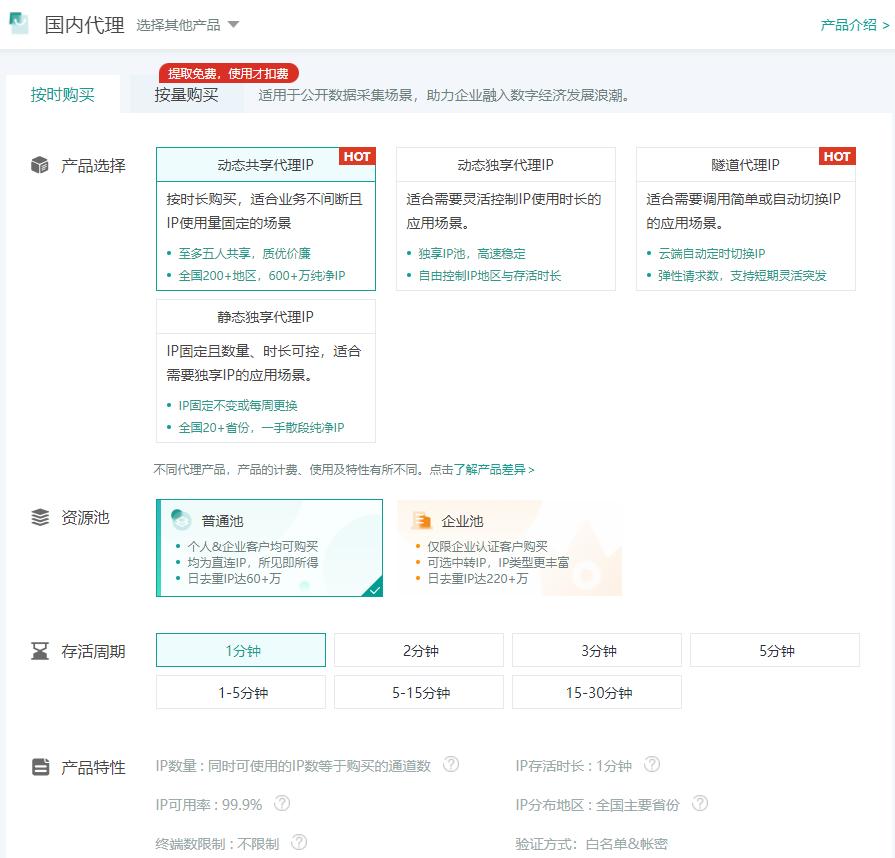Select 15-30分钟 survival period

tap(597, 692)
